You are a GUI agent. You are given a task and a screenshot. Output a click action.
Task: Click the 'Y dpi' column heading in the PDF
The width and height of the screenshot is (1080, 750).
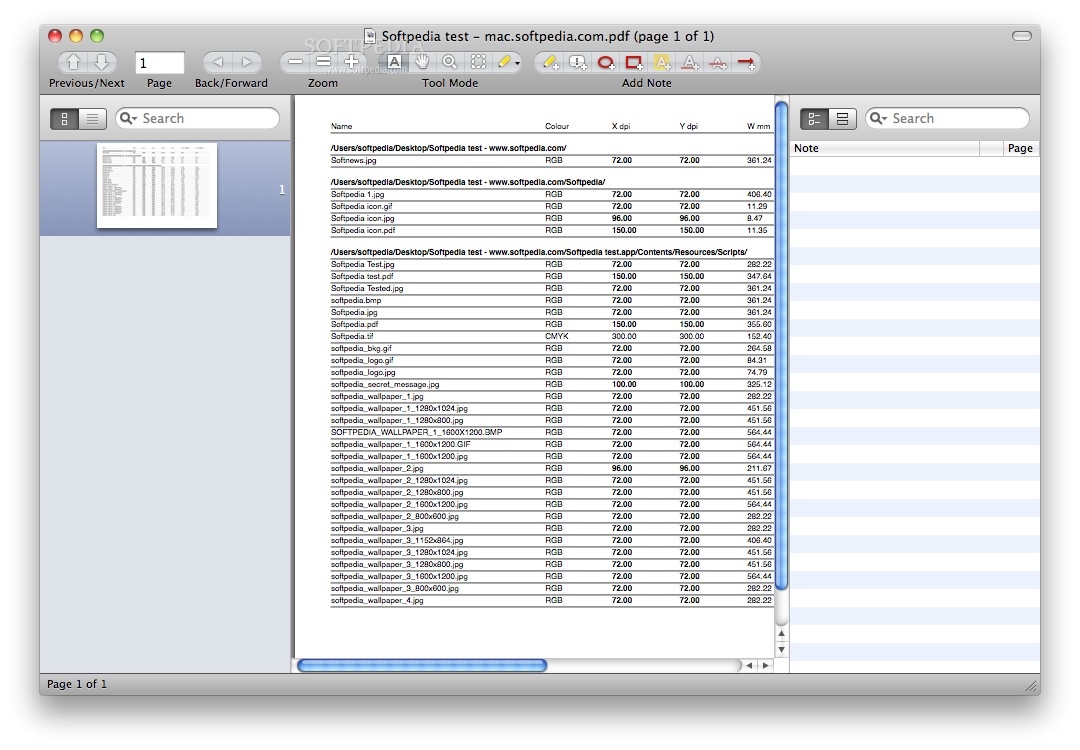(688, 126)
